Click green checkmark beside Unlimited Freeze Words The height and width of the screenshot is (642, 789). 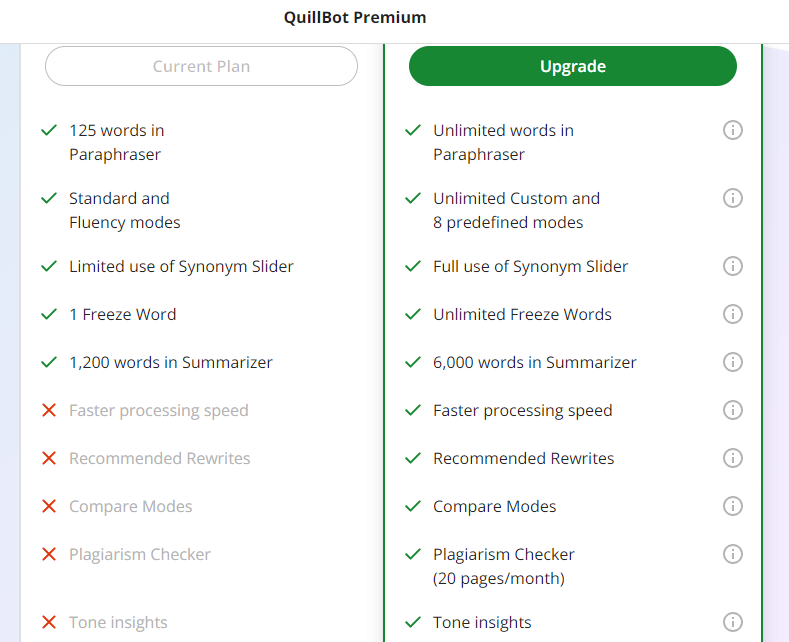[413, 314]
